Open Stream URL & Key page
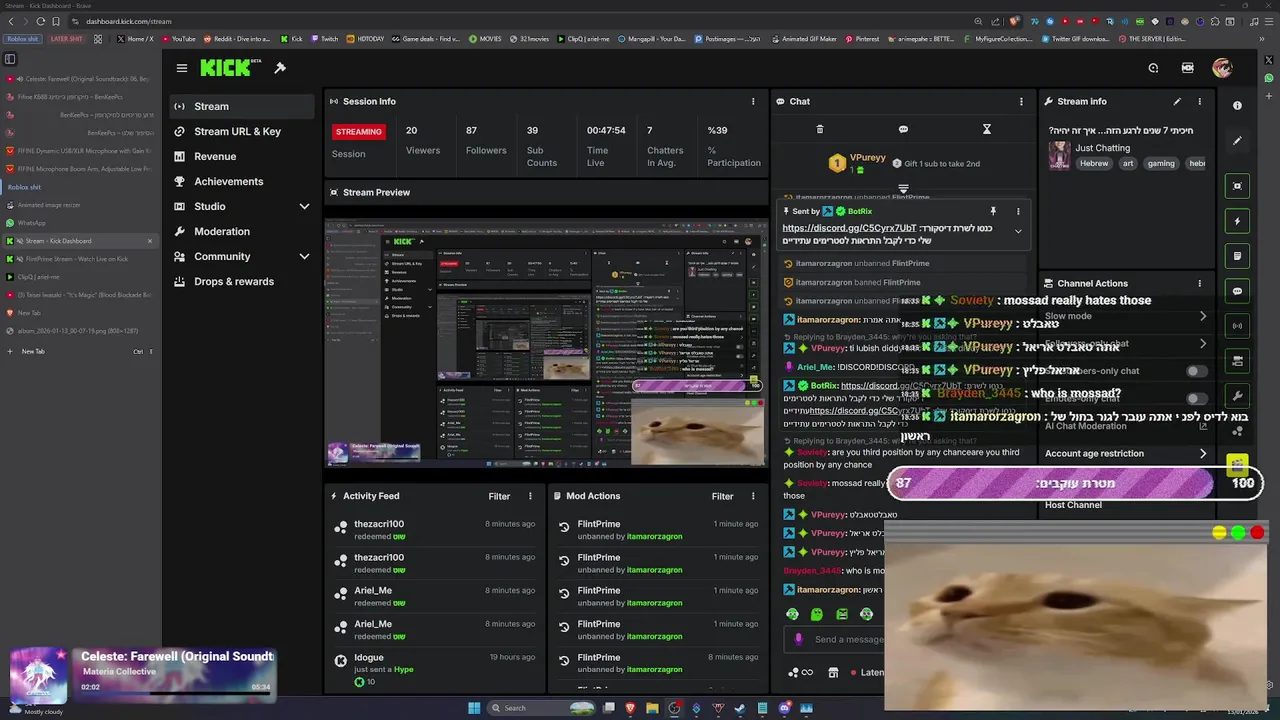 click(241, 131)
